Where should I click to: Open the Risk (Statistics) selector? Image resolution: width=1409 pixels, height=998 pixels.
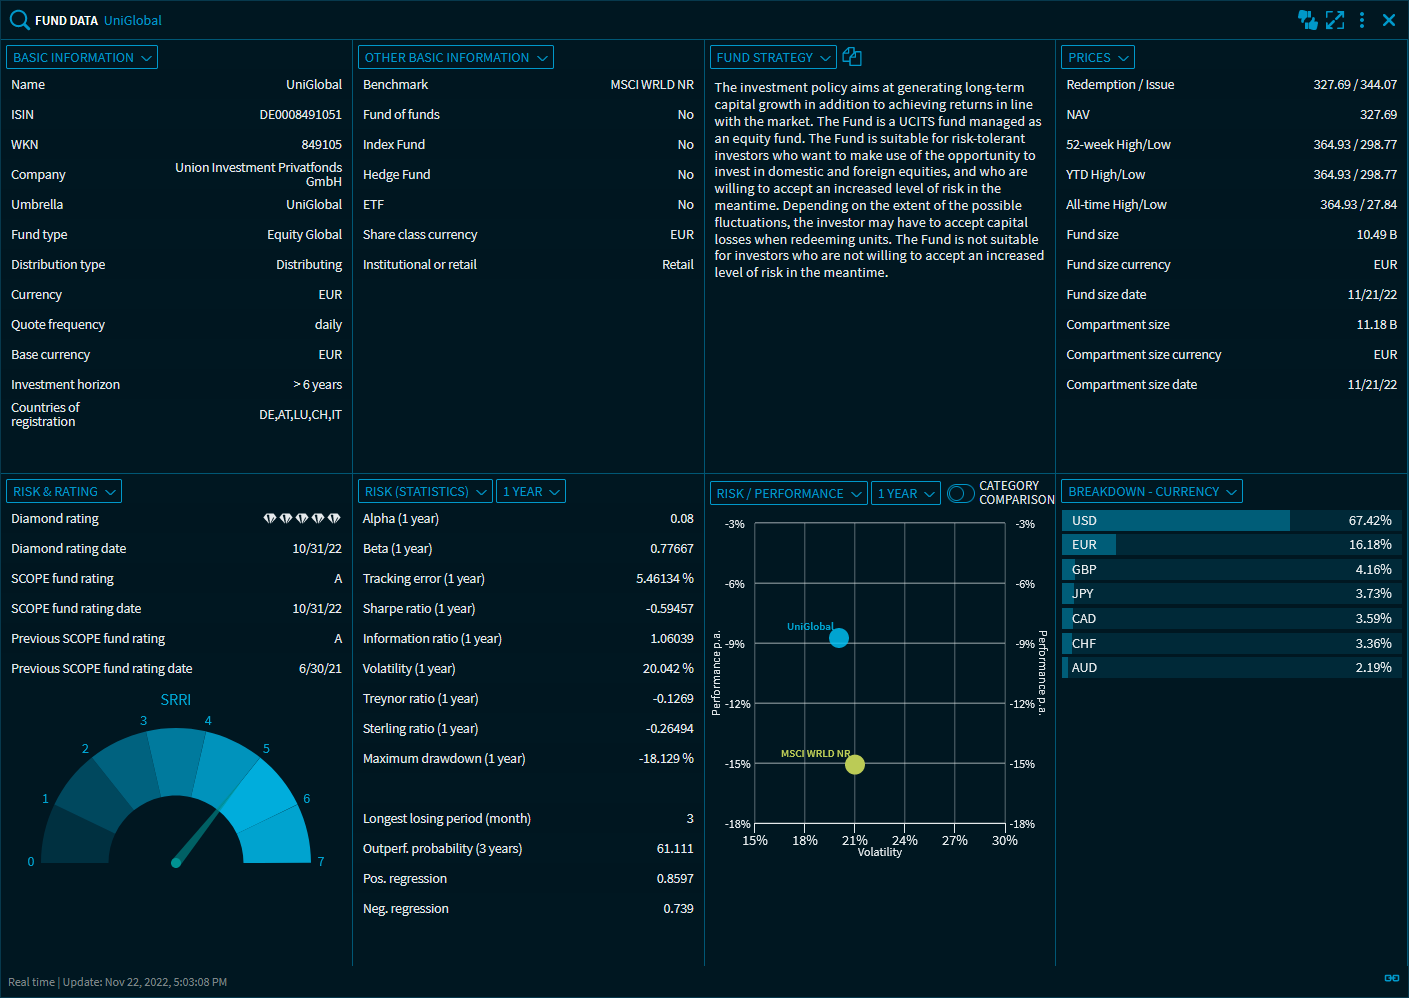click(425, 492)
